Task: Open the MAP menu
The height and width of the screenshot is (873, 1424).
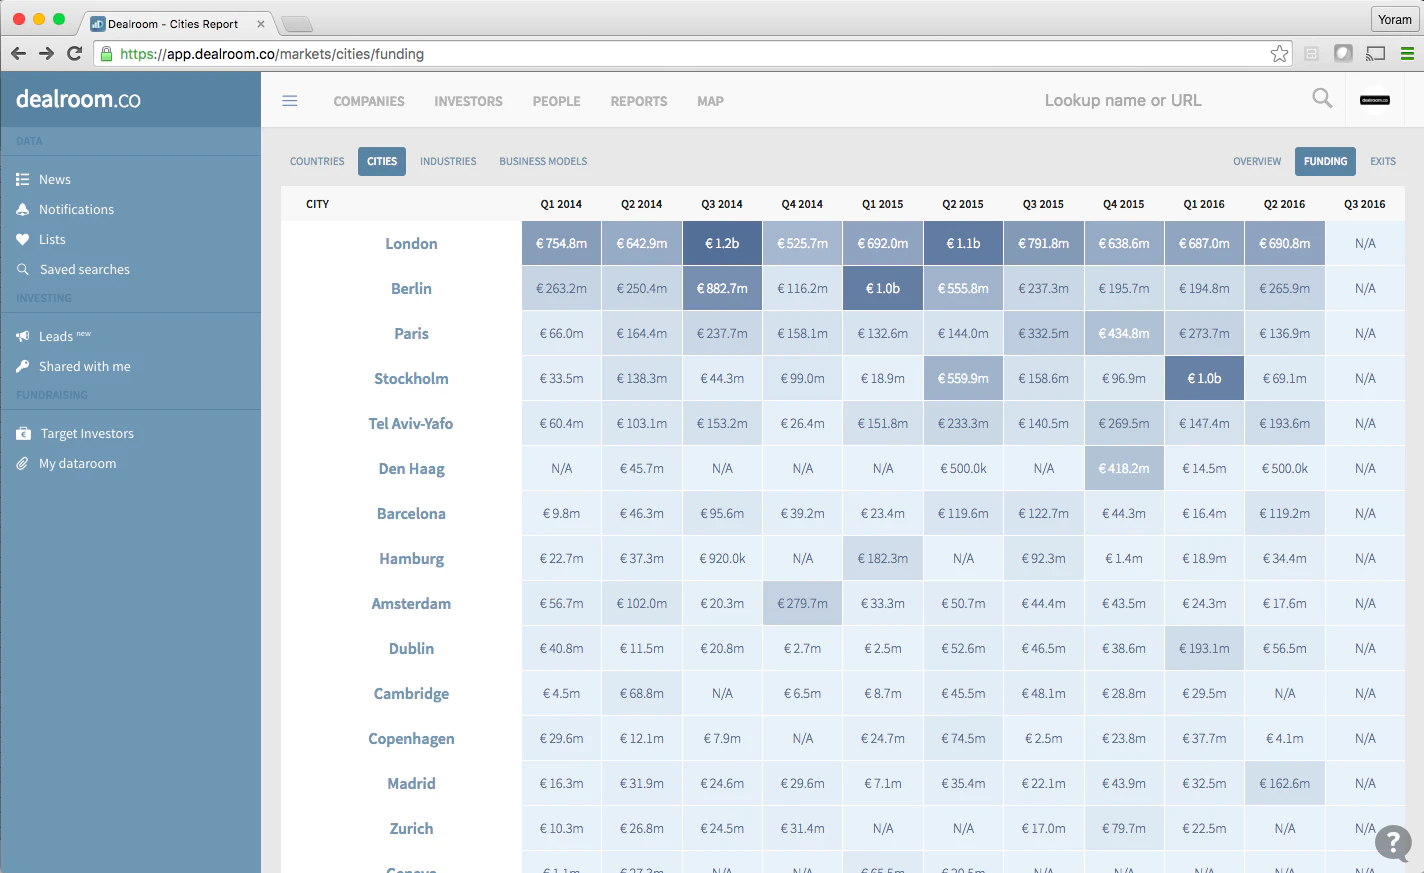Action: (x=710, y=101)
